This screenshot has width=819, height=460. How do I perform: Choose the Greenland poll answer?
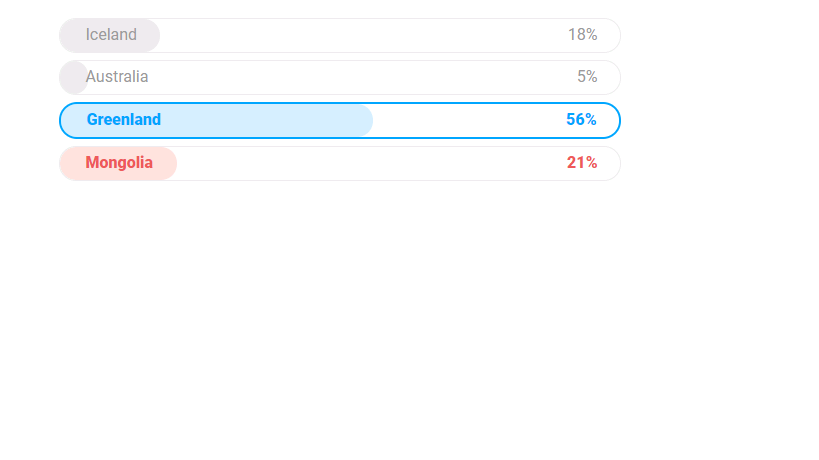(340, 121)
